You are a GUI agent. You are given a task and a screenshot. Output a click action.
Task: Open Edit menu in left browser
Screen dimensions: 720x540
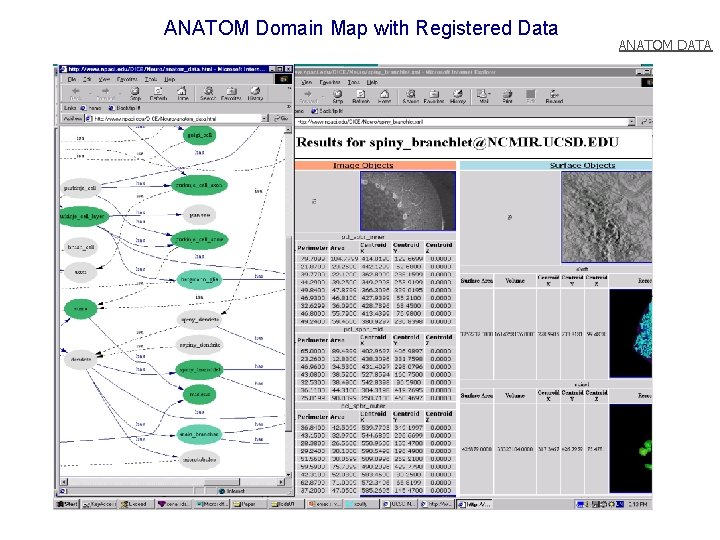87,79
